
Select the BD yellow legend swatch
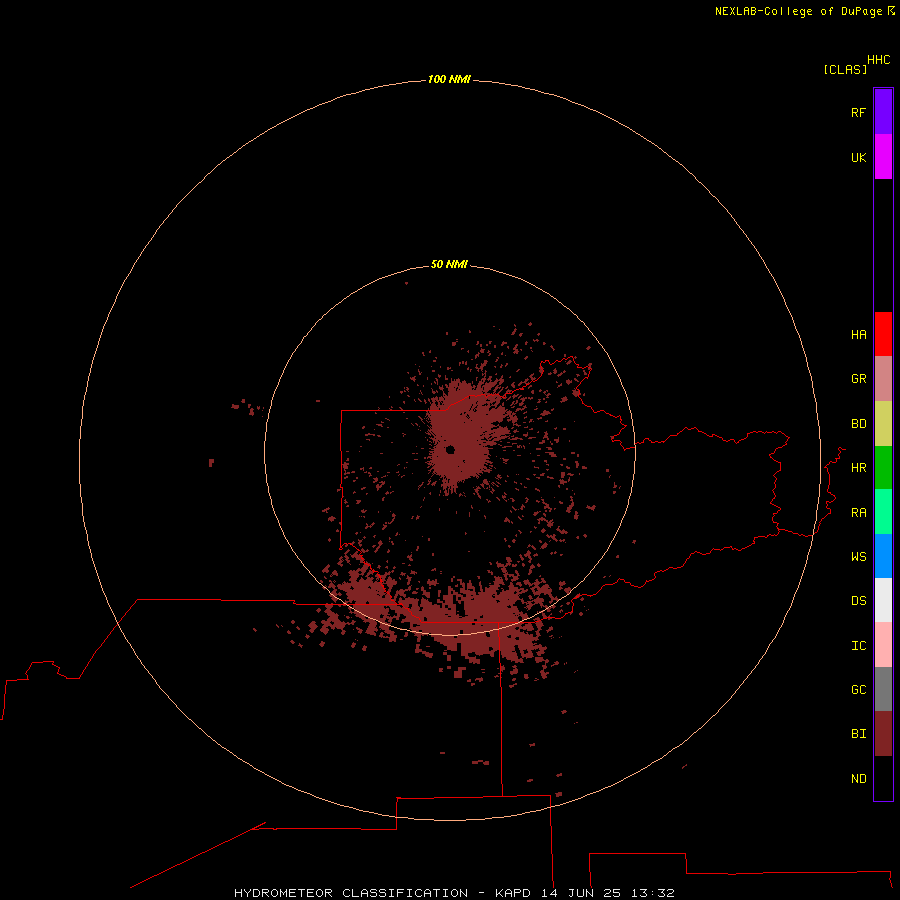(x=883, y=424)
